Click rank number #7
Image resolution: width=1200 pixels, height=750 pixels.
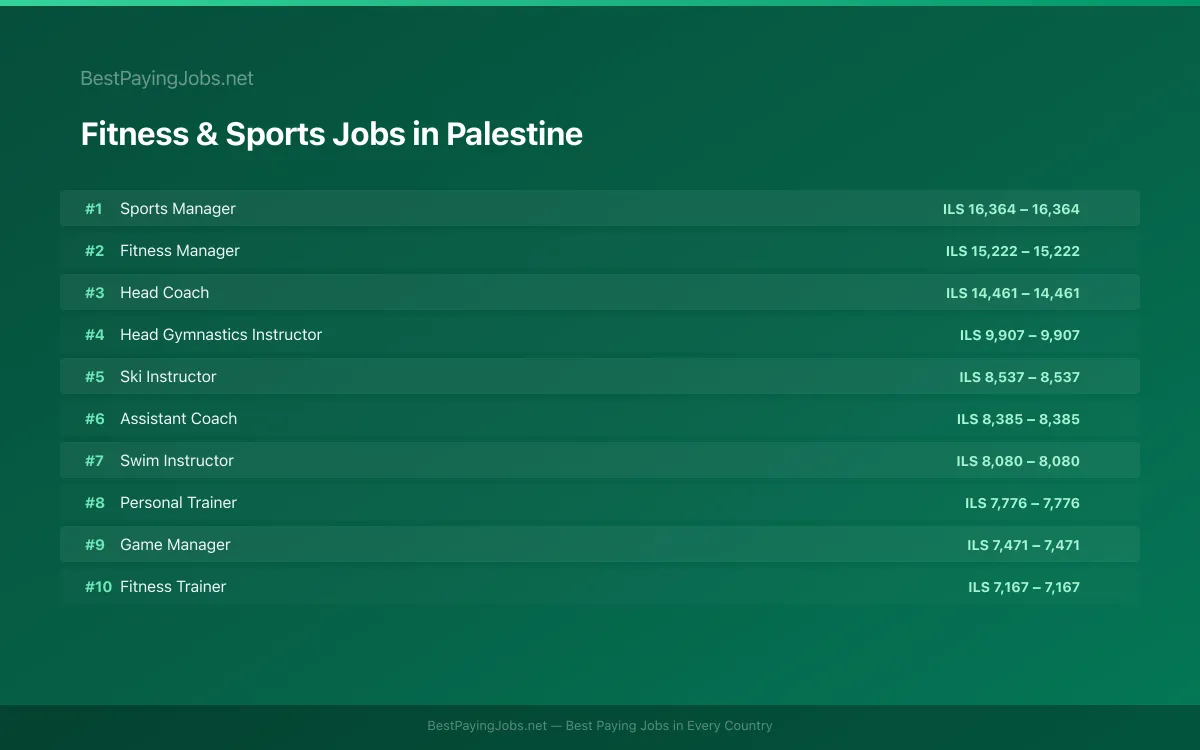coord(94,461)
